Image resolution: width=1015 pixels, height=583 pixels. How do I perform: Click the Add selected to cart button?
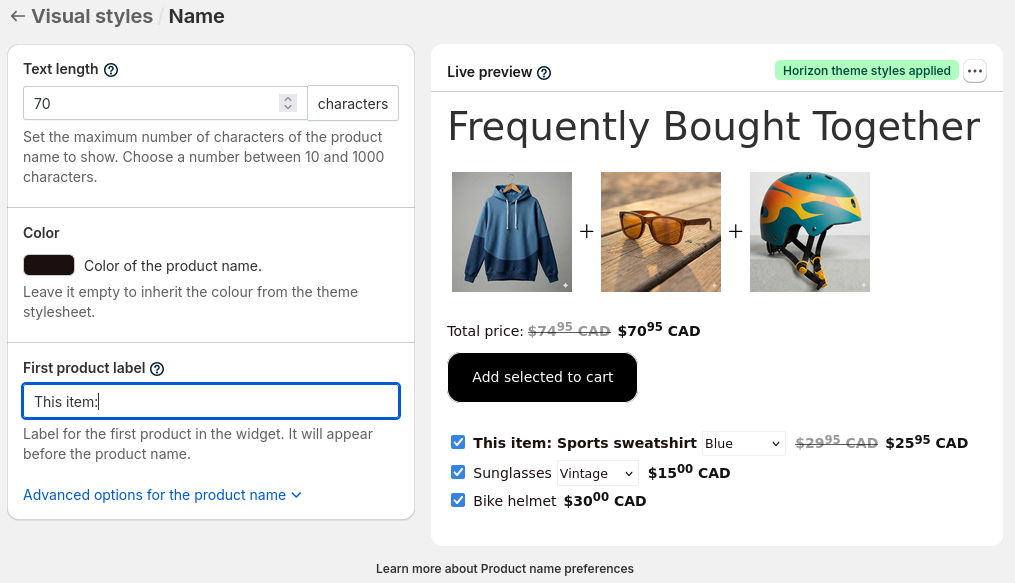[542, 377]
